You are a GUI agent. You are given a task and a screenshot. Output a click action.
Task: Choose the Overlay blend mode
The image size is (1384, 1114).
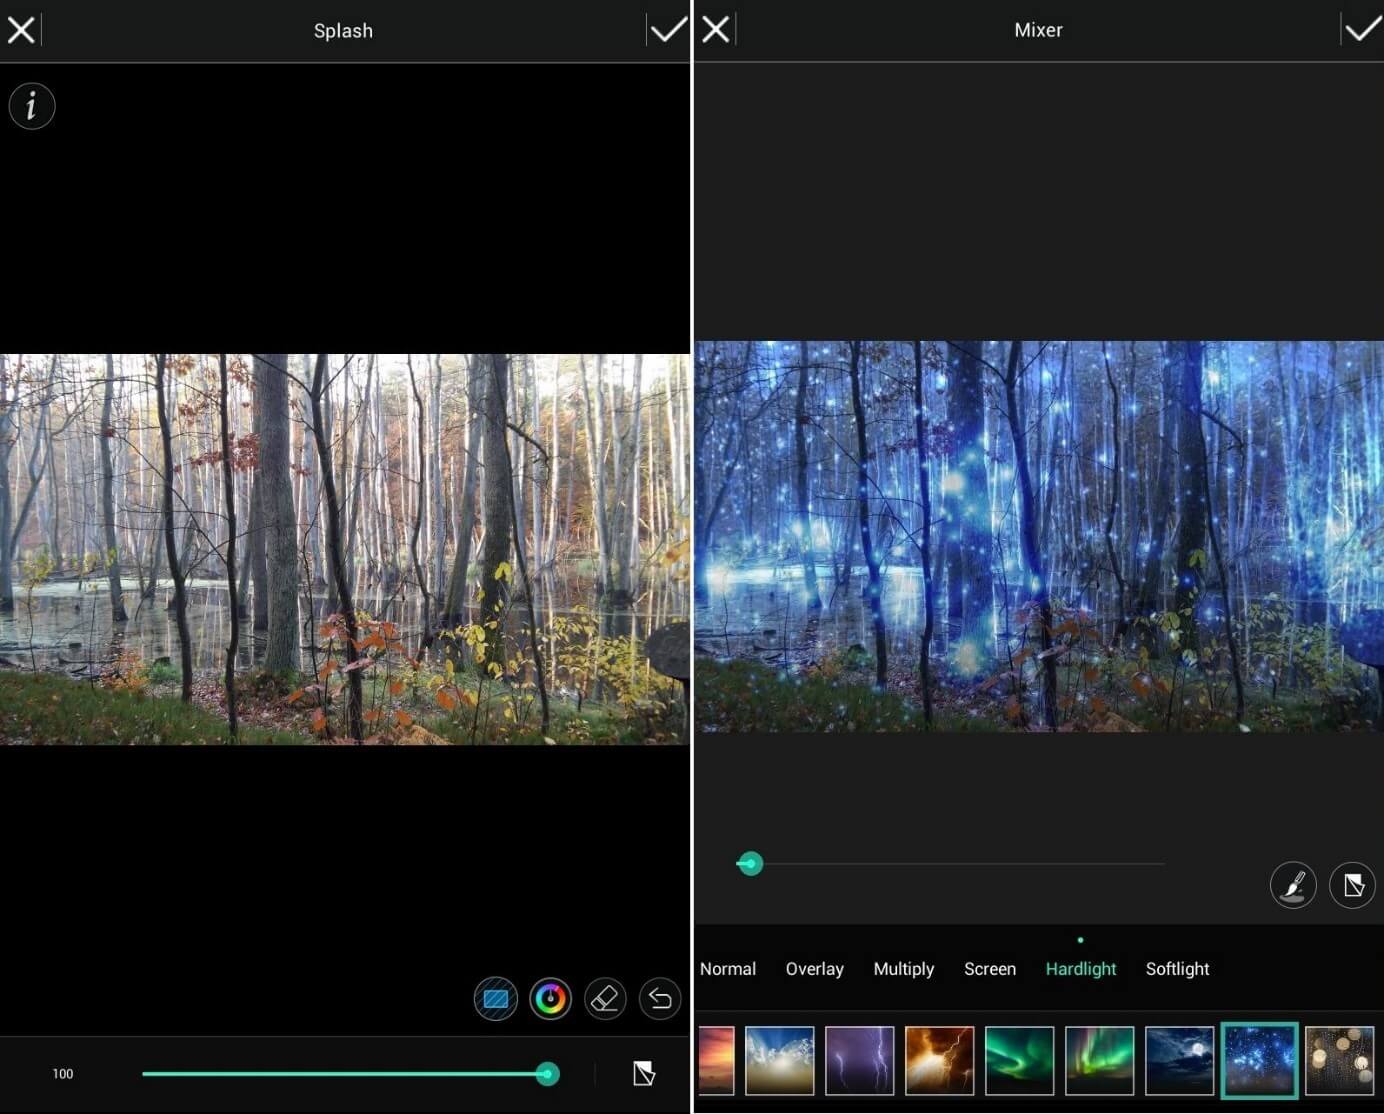(815, 969)
